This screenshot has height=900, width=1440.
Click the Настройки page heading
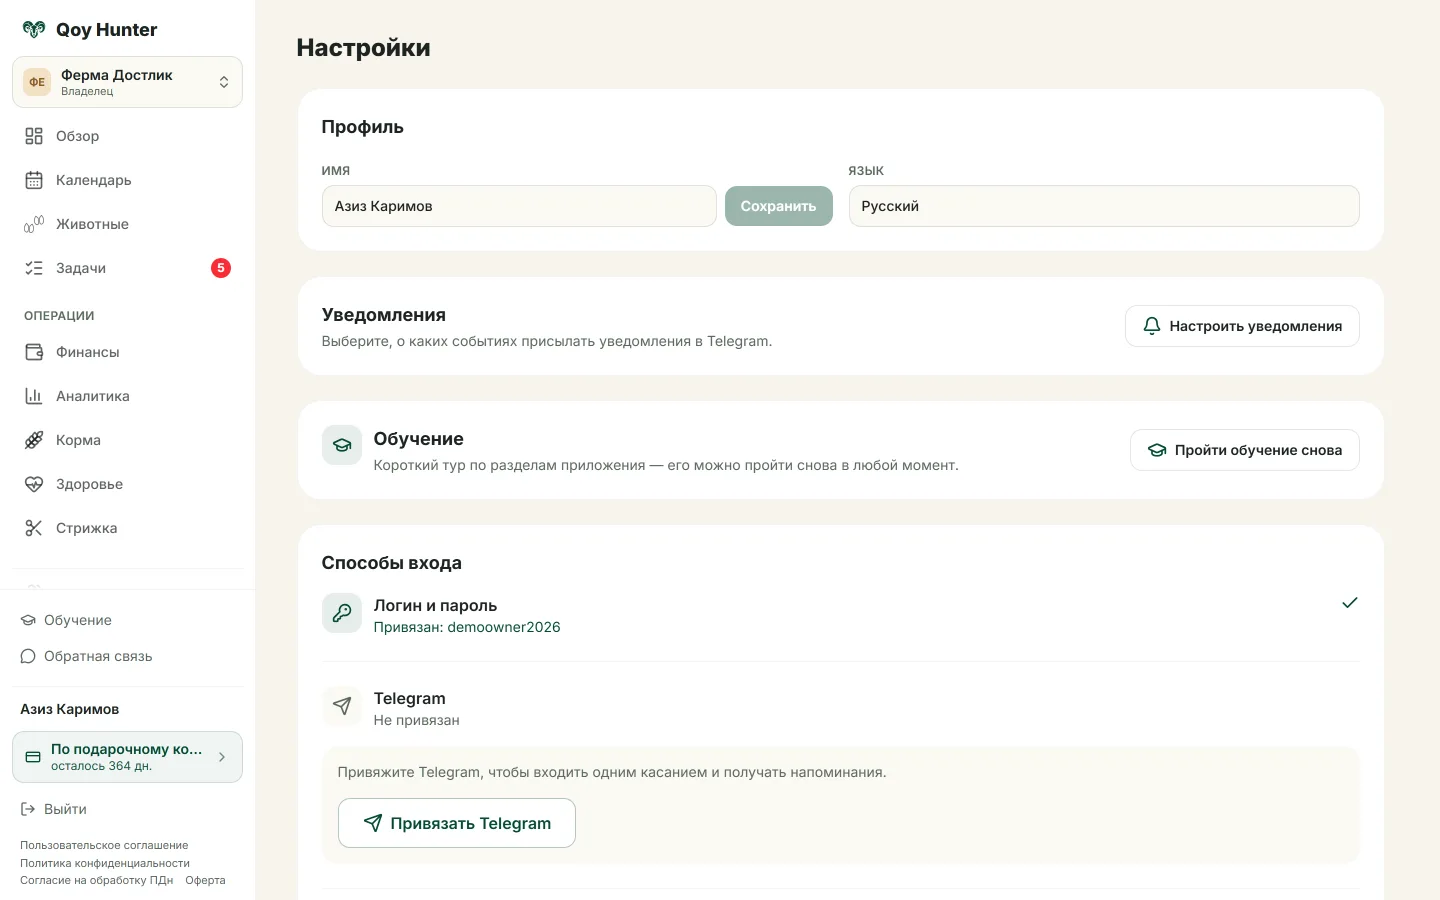tap(363, 48)
